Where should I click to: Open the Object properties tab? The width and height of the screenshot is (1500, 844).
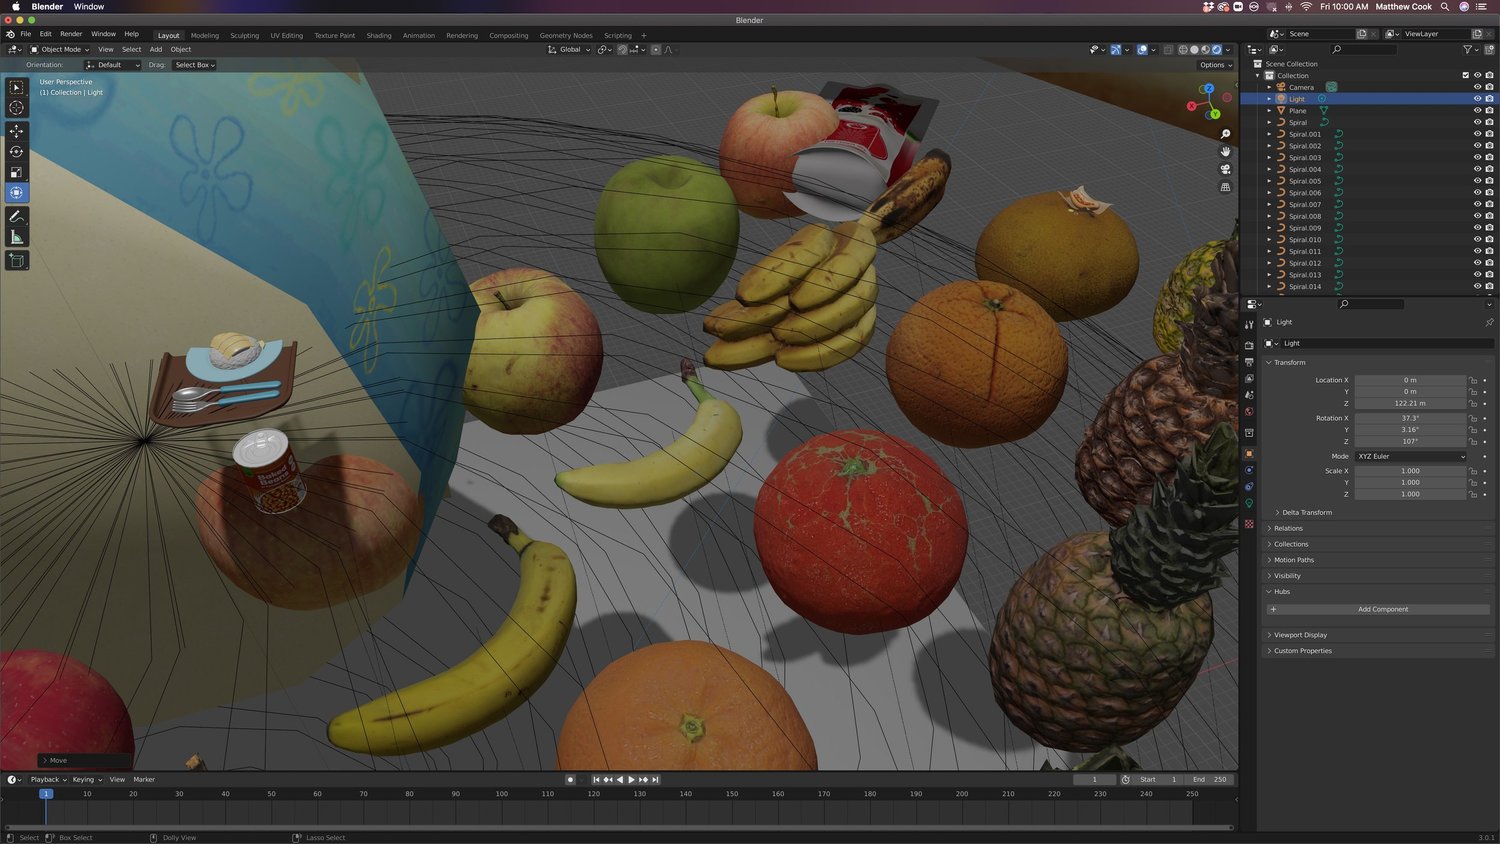click(x=1249, y=453)
